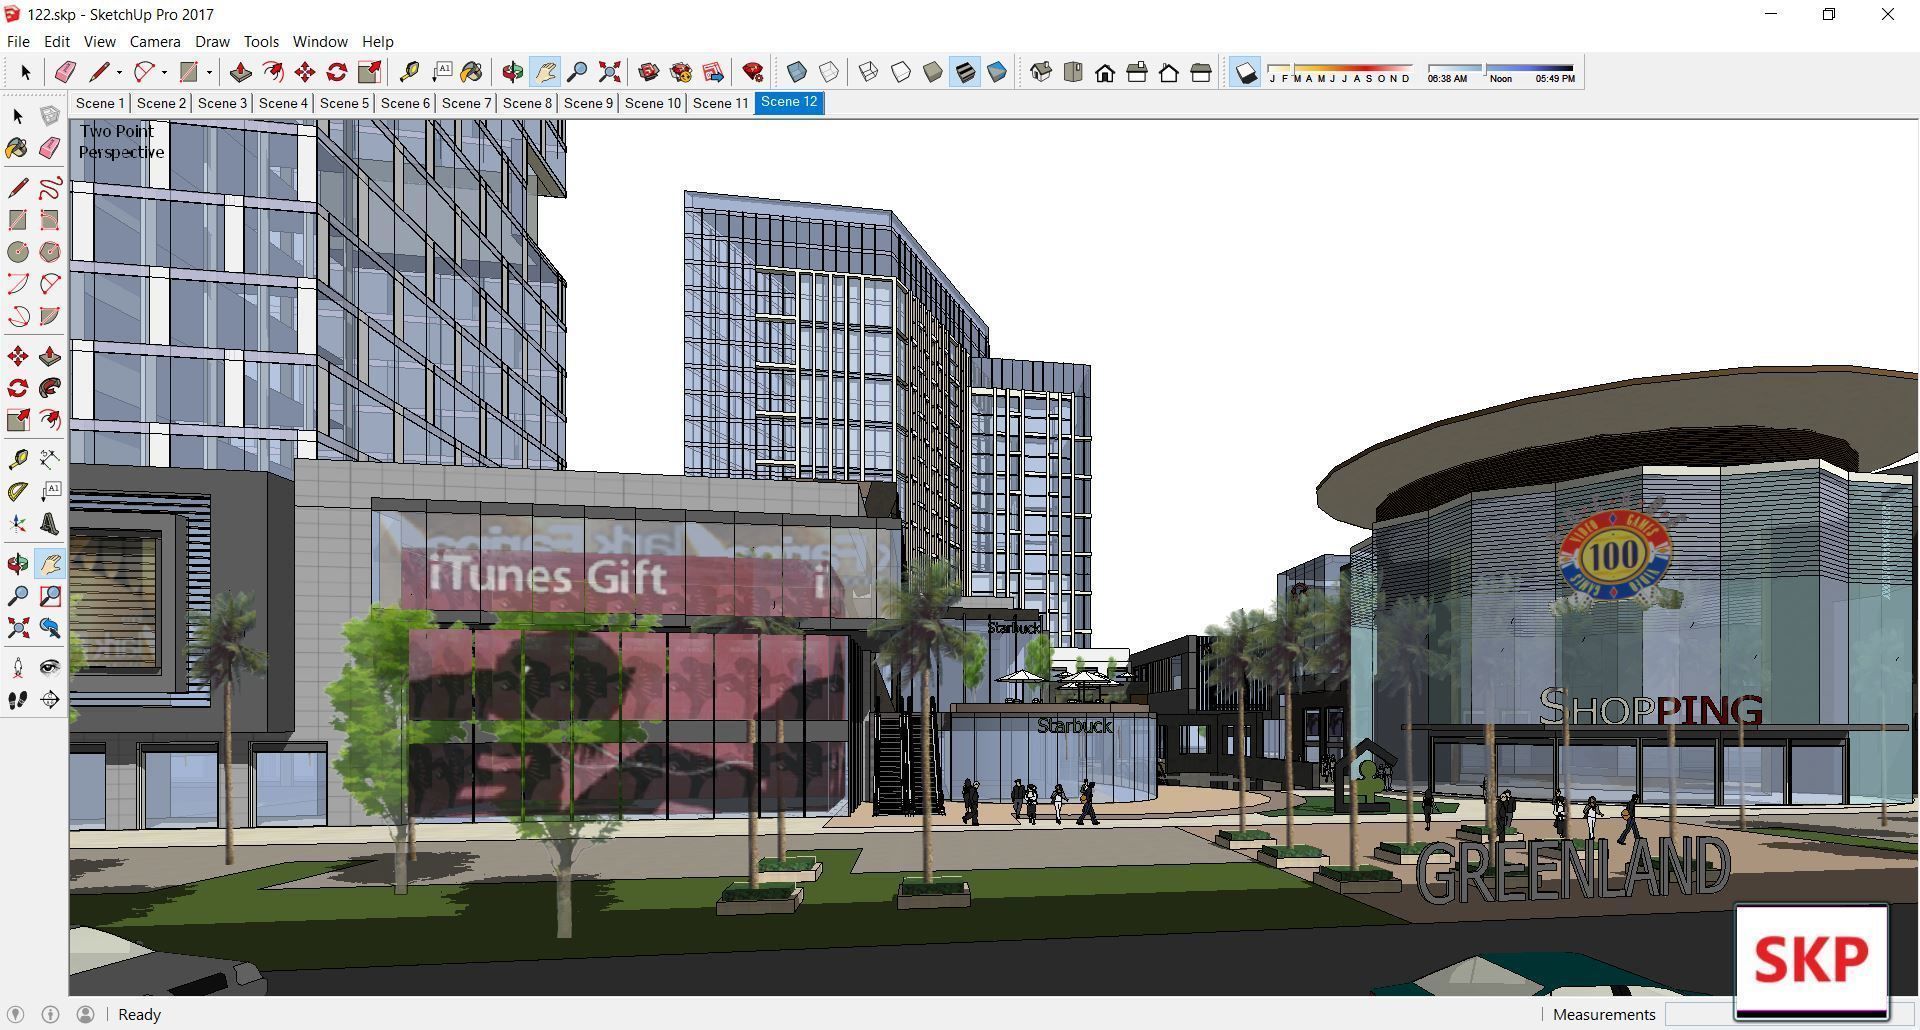Open the Draw menu
The height and width of the screenshot is (1030, 1920).
click(x=212, y=42)
